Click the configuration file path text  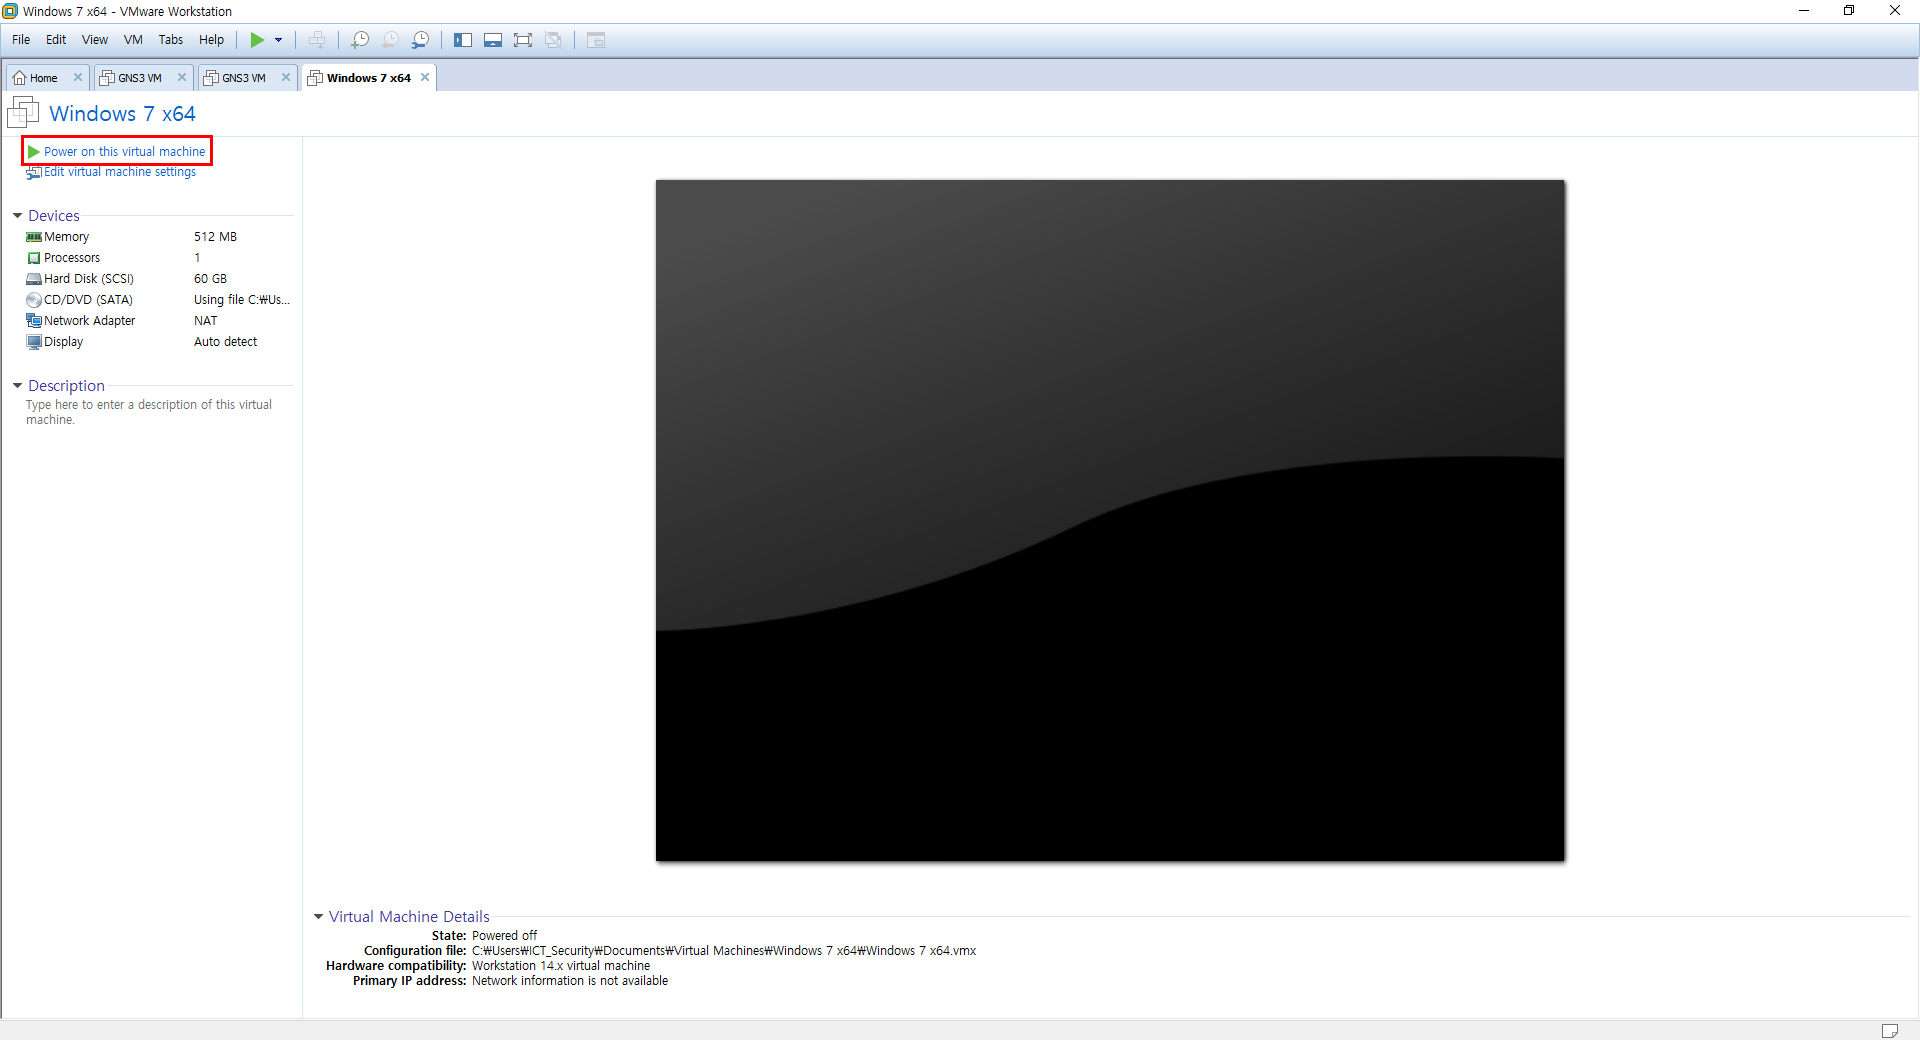point(724,951)
